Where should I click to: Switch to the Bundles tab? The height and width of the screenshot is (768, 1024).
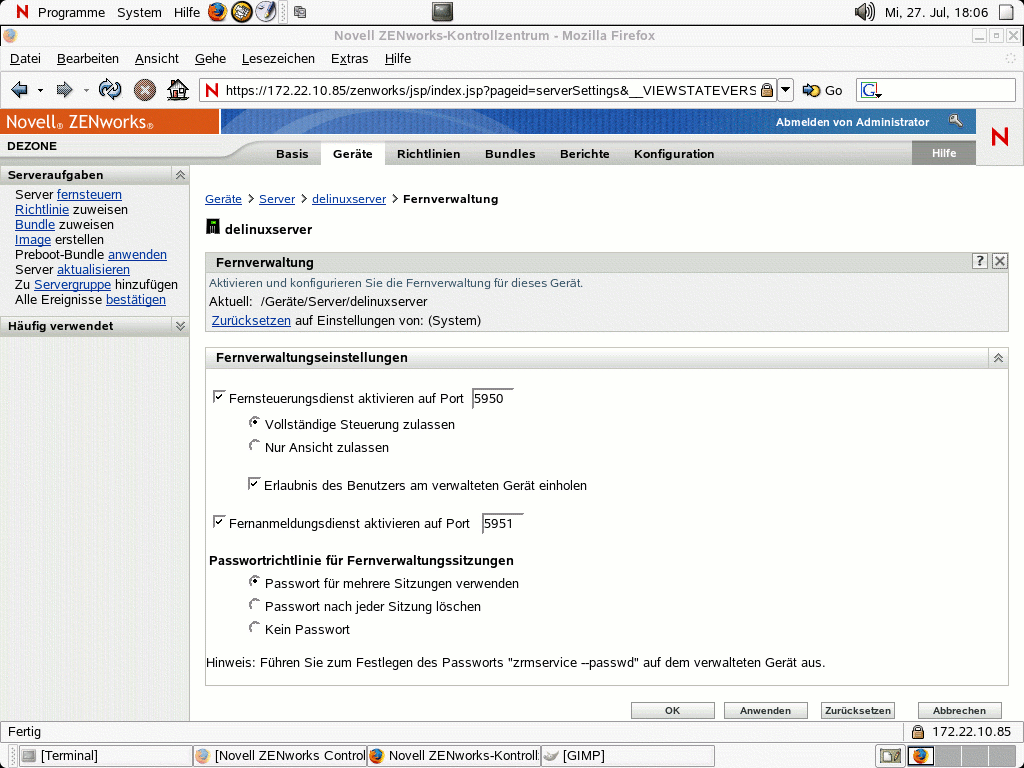[510, 153]
